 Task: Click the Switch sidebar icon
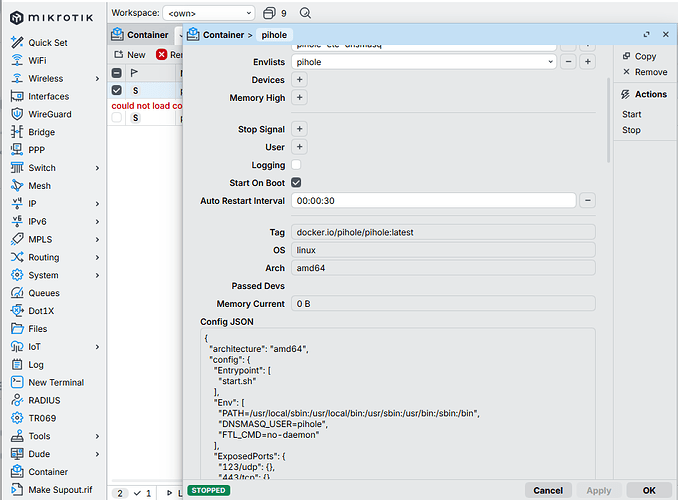coord(17,167)
